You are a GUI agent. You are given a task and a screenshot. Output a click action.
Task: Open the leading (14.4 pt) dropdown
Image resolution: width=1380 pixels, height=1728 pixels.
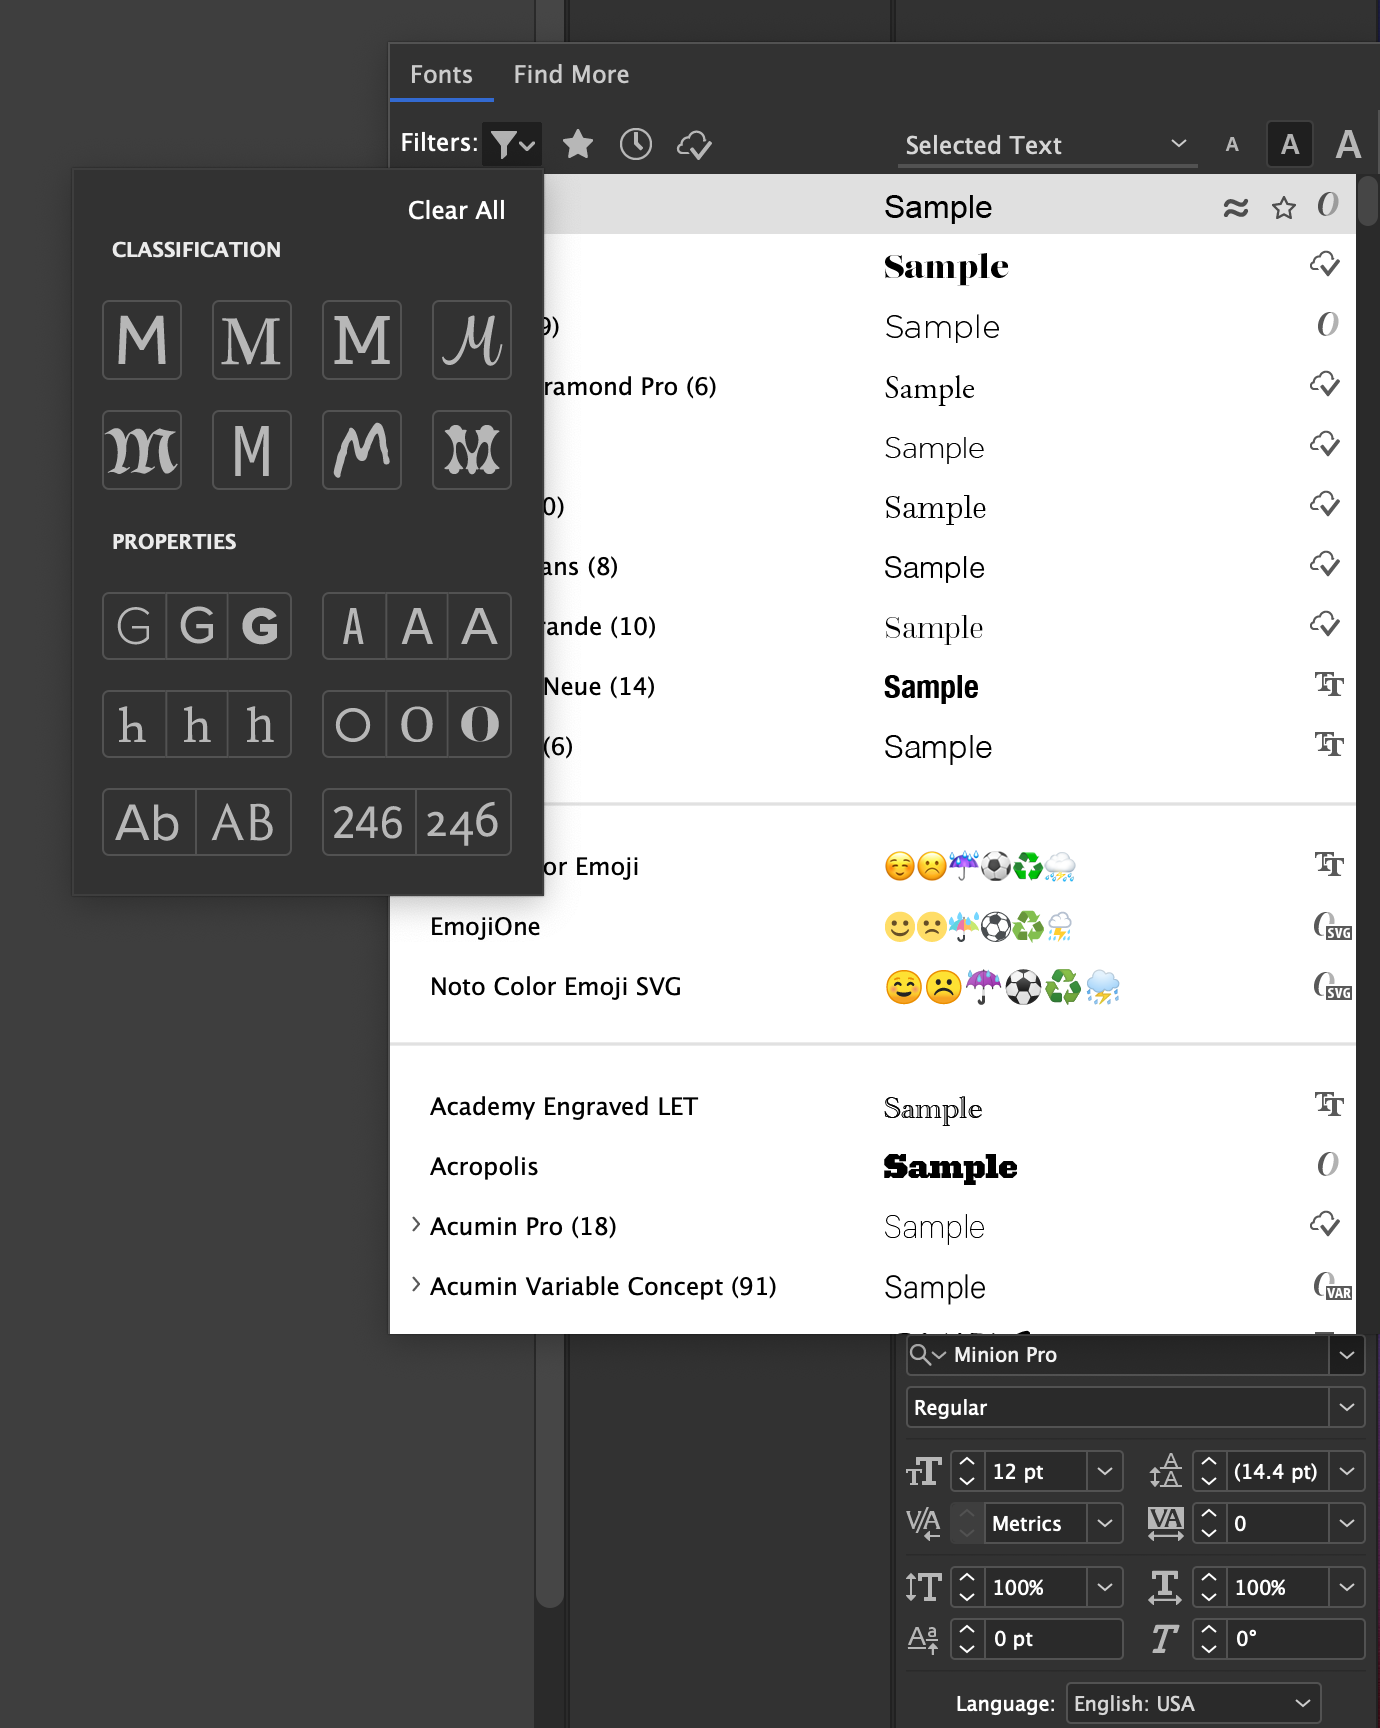click(1347, 1471)
